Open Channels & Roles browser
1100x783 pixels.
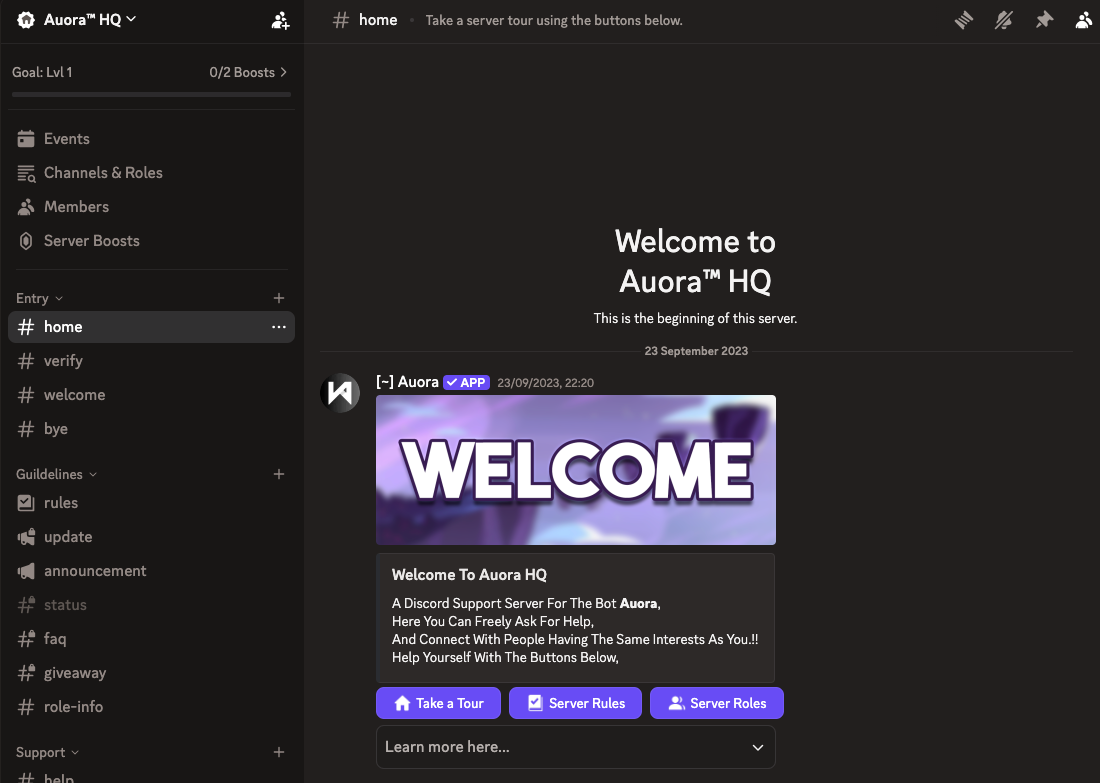102,173
